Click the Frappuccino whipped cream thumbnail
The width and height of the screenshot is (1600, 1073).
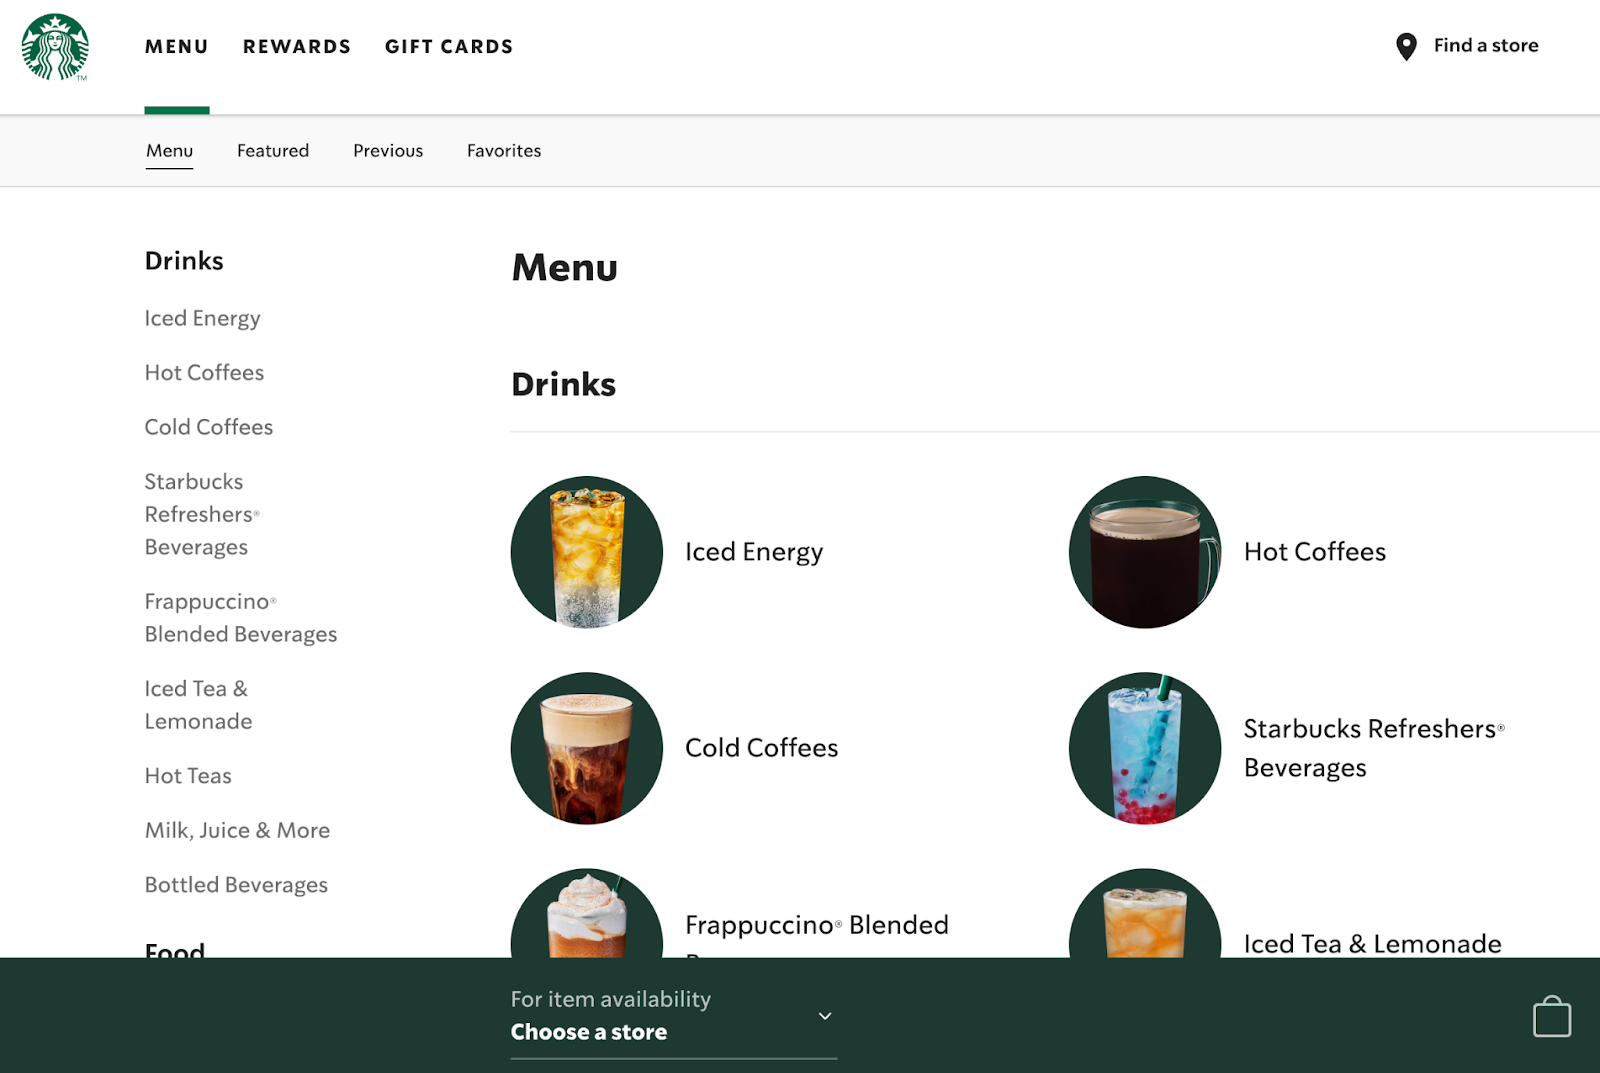pyautogui.click(x=587, y=913)
